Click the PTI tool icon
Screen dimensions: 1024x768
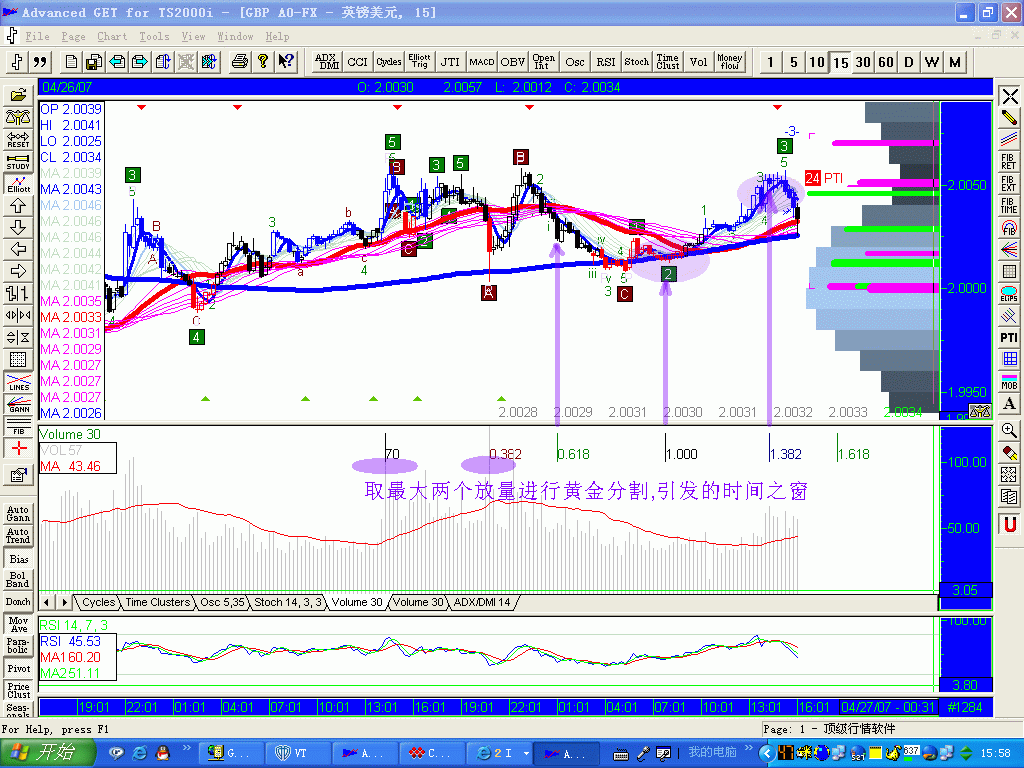point(1009,338)
